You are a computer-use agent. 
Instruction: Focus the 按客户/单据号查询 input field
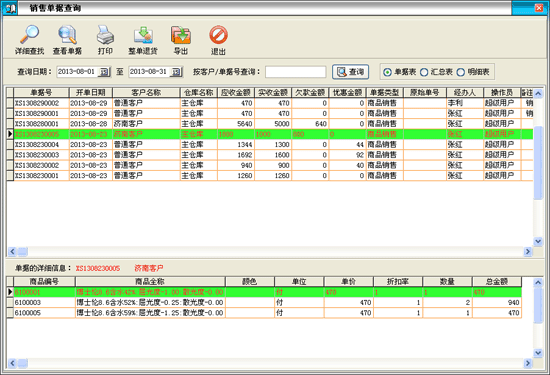click(x=296, y=72)
